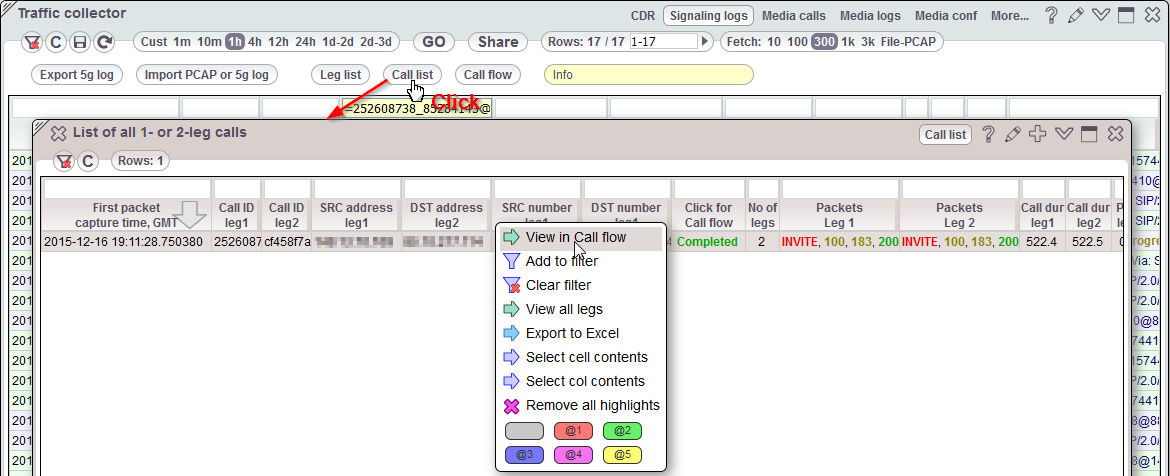Set fetch size to 1k
This screenshot has width=1170, height=476.
tap(848, 42)
